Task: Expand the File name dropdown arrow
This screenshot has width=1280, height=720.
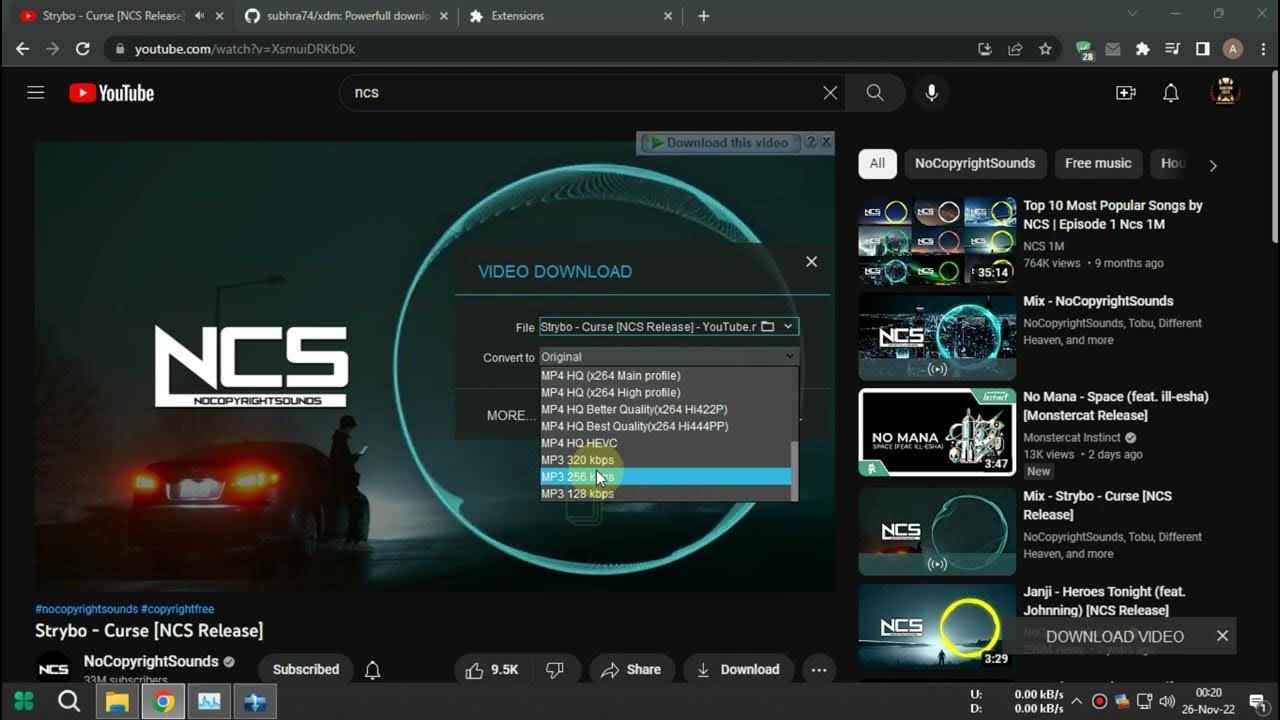Action: coord(788,327)
